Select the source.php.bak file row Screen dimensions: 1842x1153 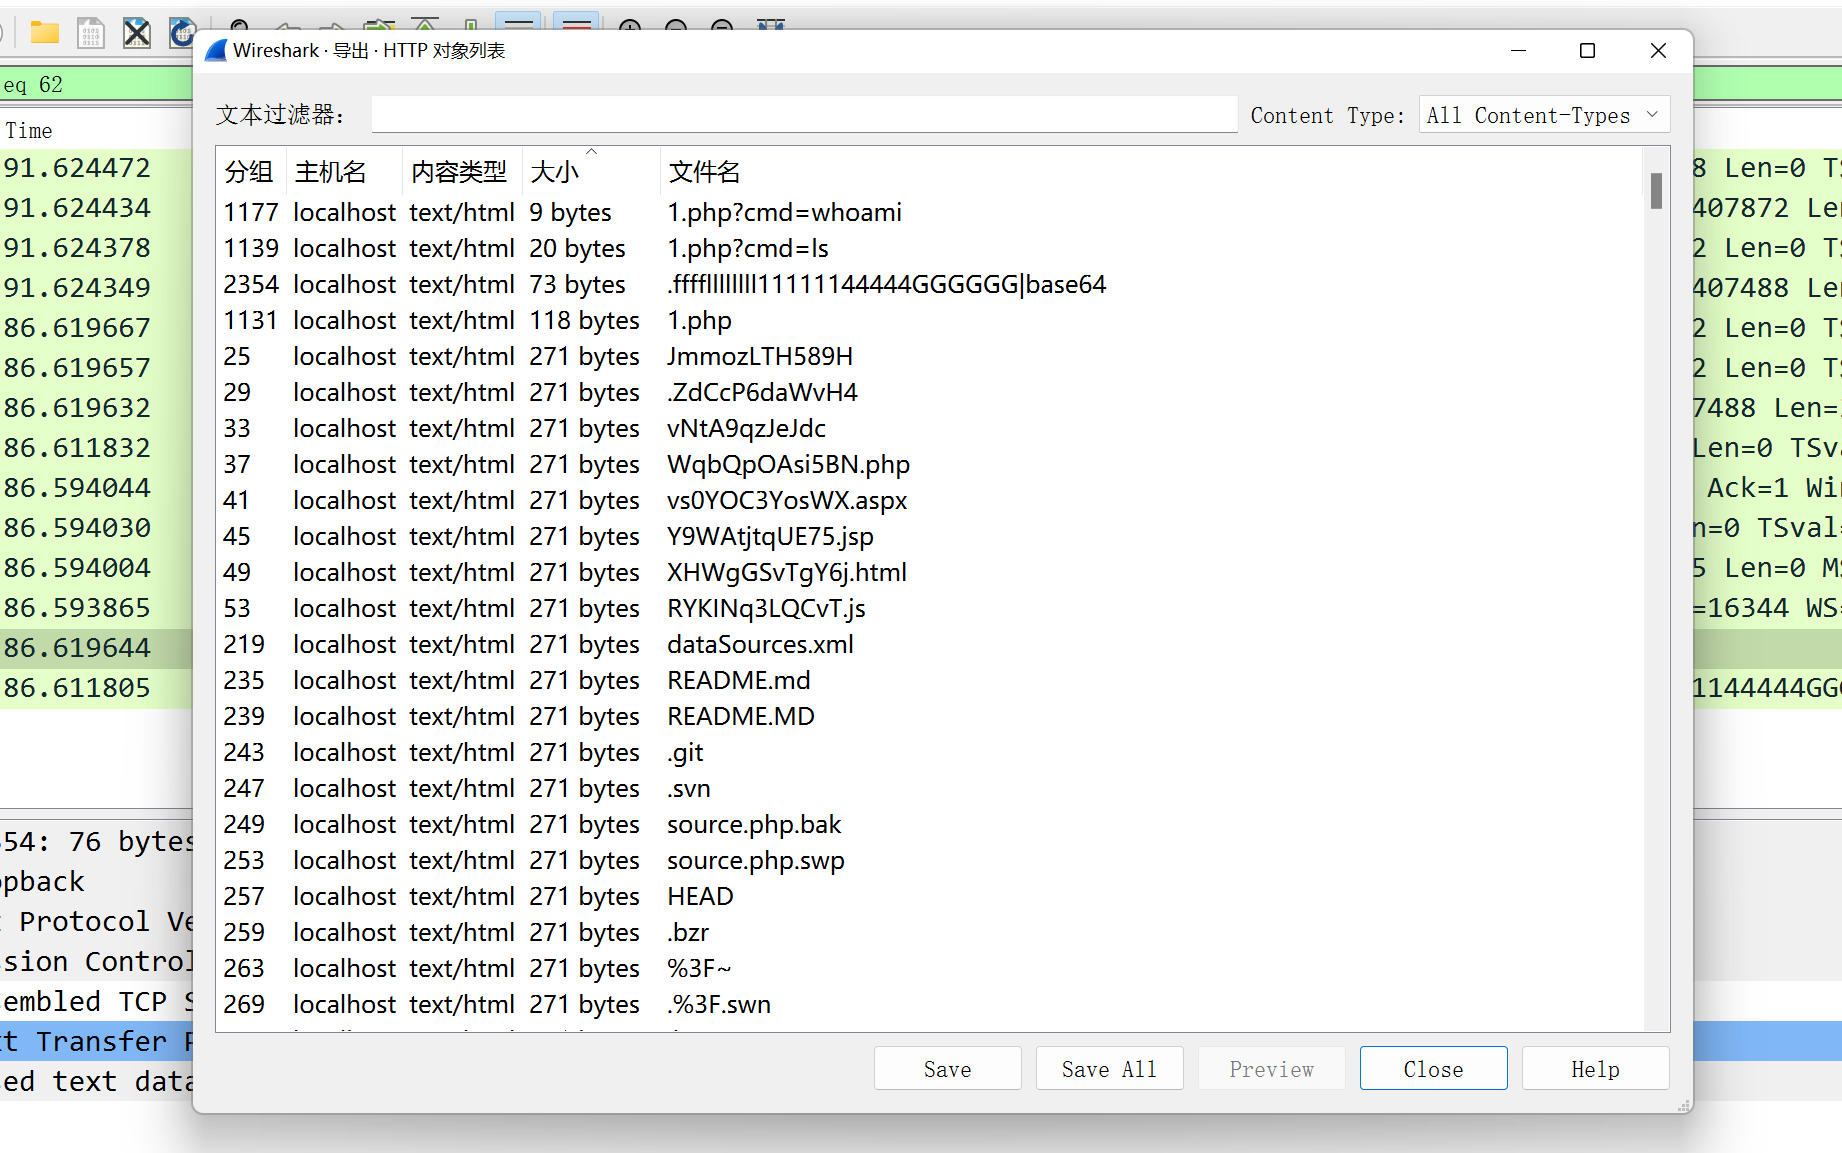click(x=930, y=824)
